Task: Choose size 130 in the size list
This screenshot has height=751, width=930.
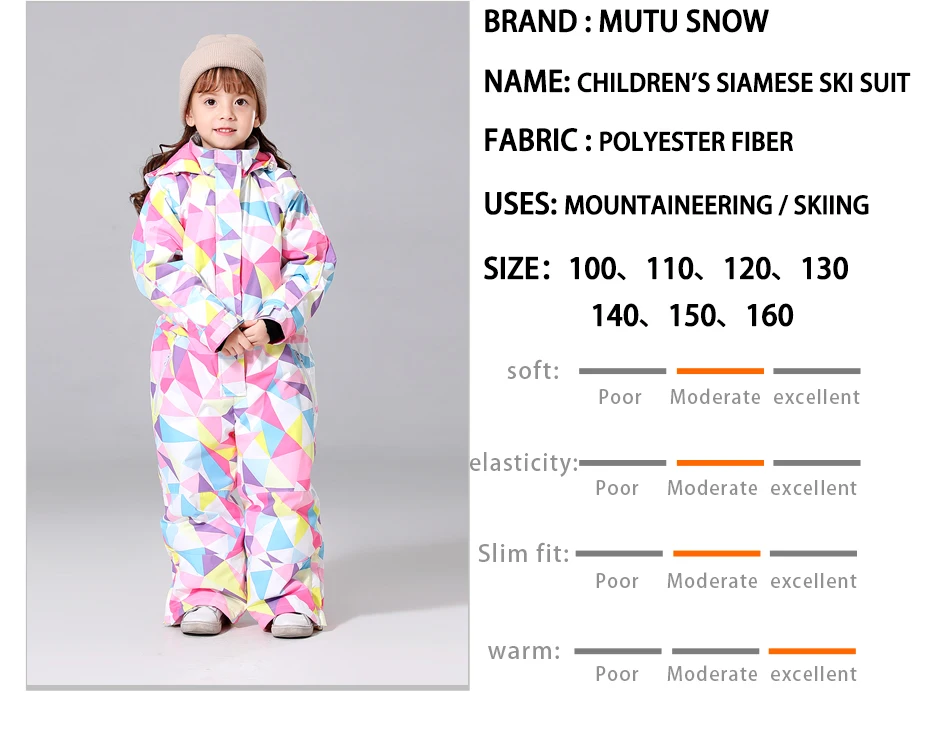Action: click(x=824, y=269)
